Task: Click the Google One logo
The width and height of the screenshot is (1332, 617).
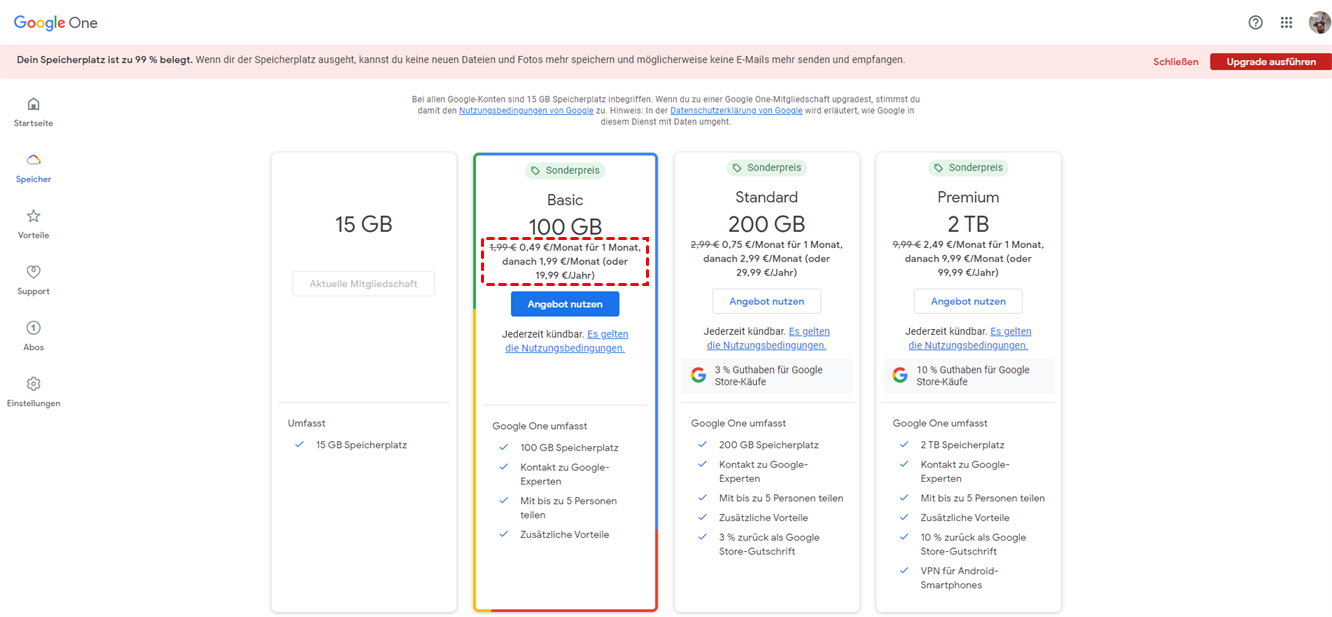Action: tap(56, 22)
